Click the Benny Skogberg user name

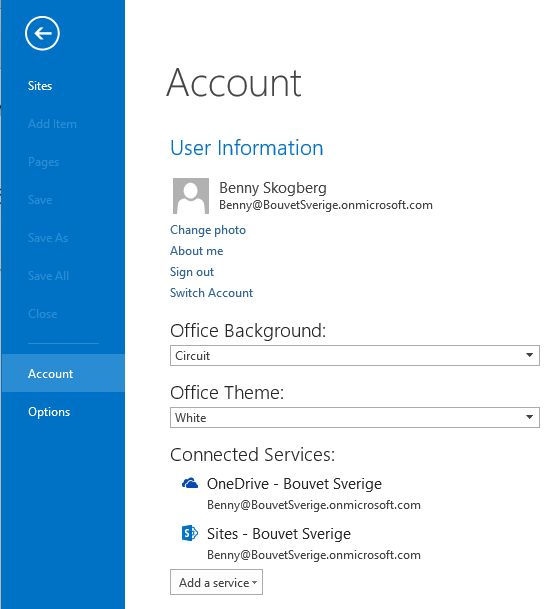tap(273, 188)
